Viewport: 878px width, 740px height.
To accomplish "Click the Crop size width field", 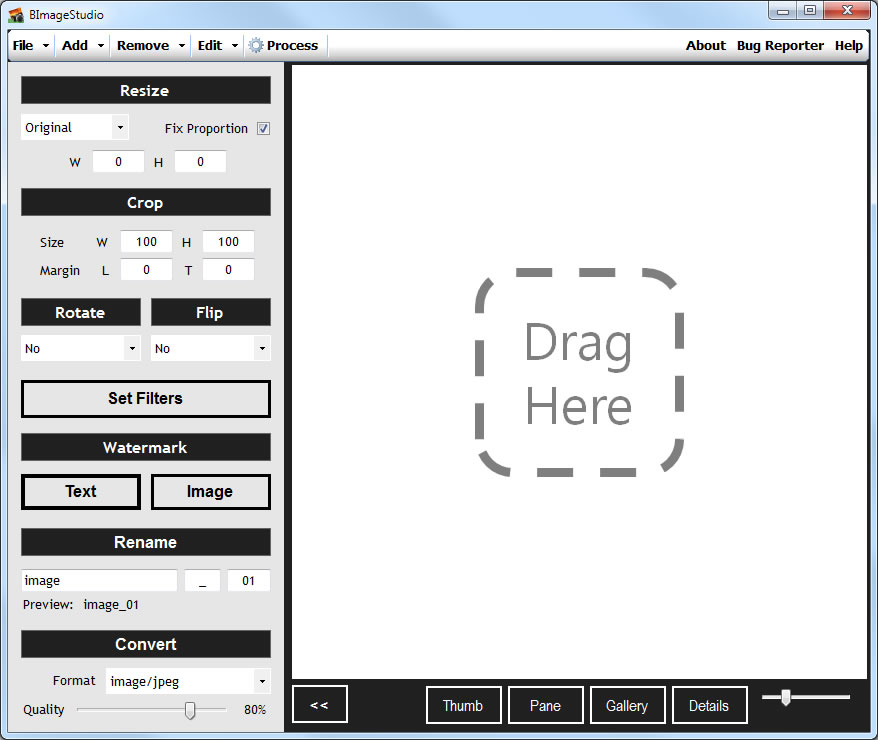I will point(146,242).
